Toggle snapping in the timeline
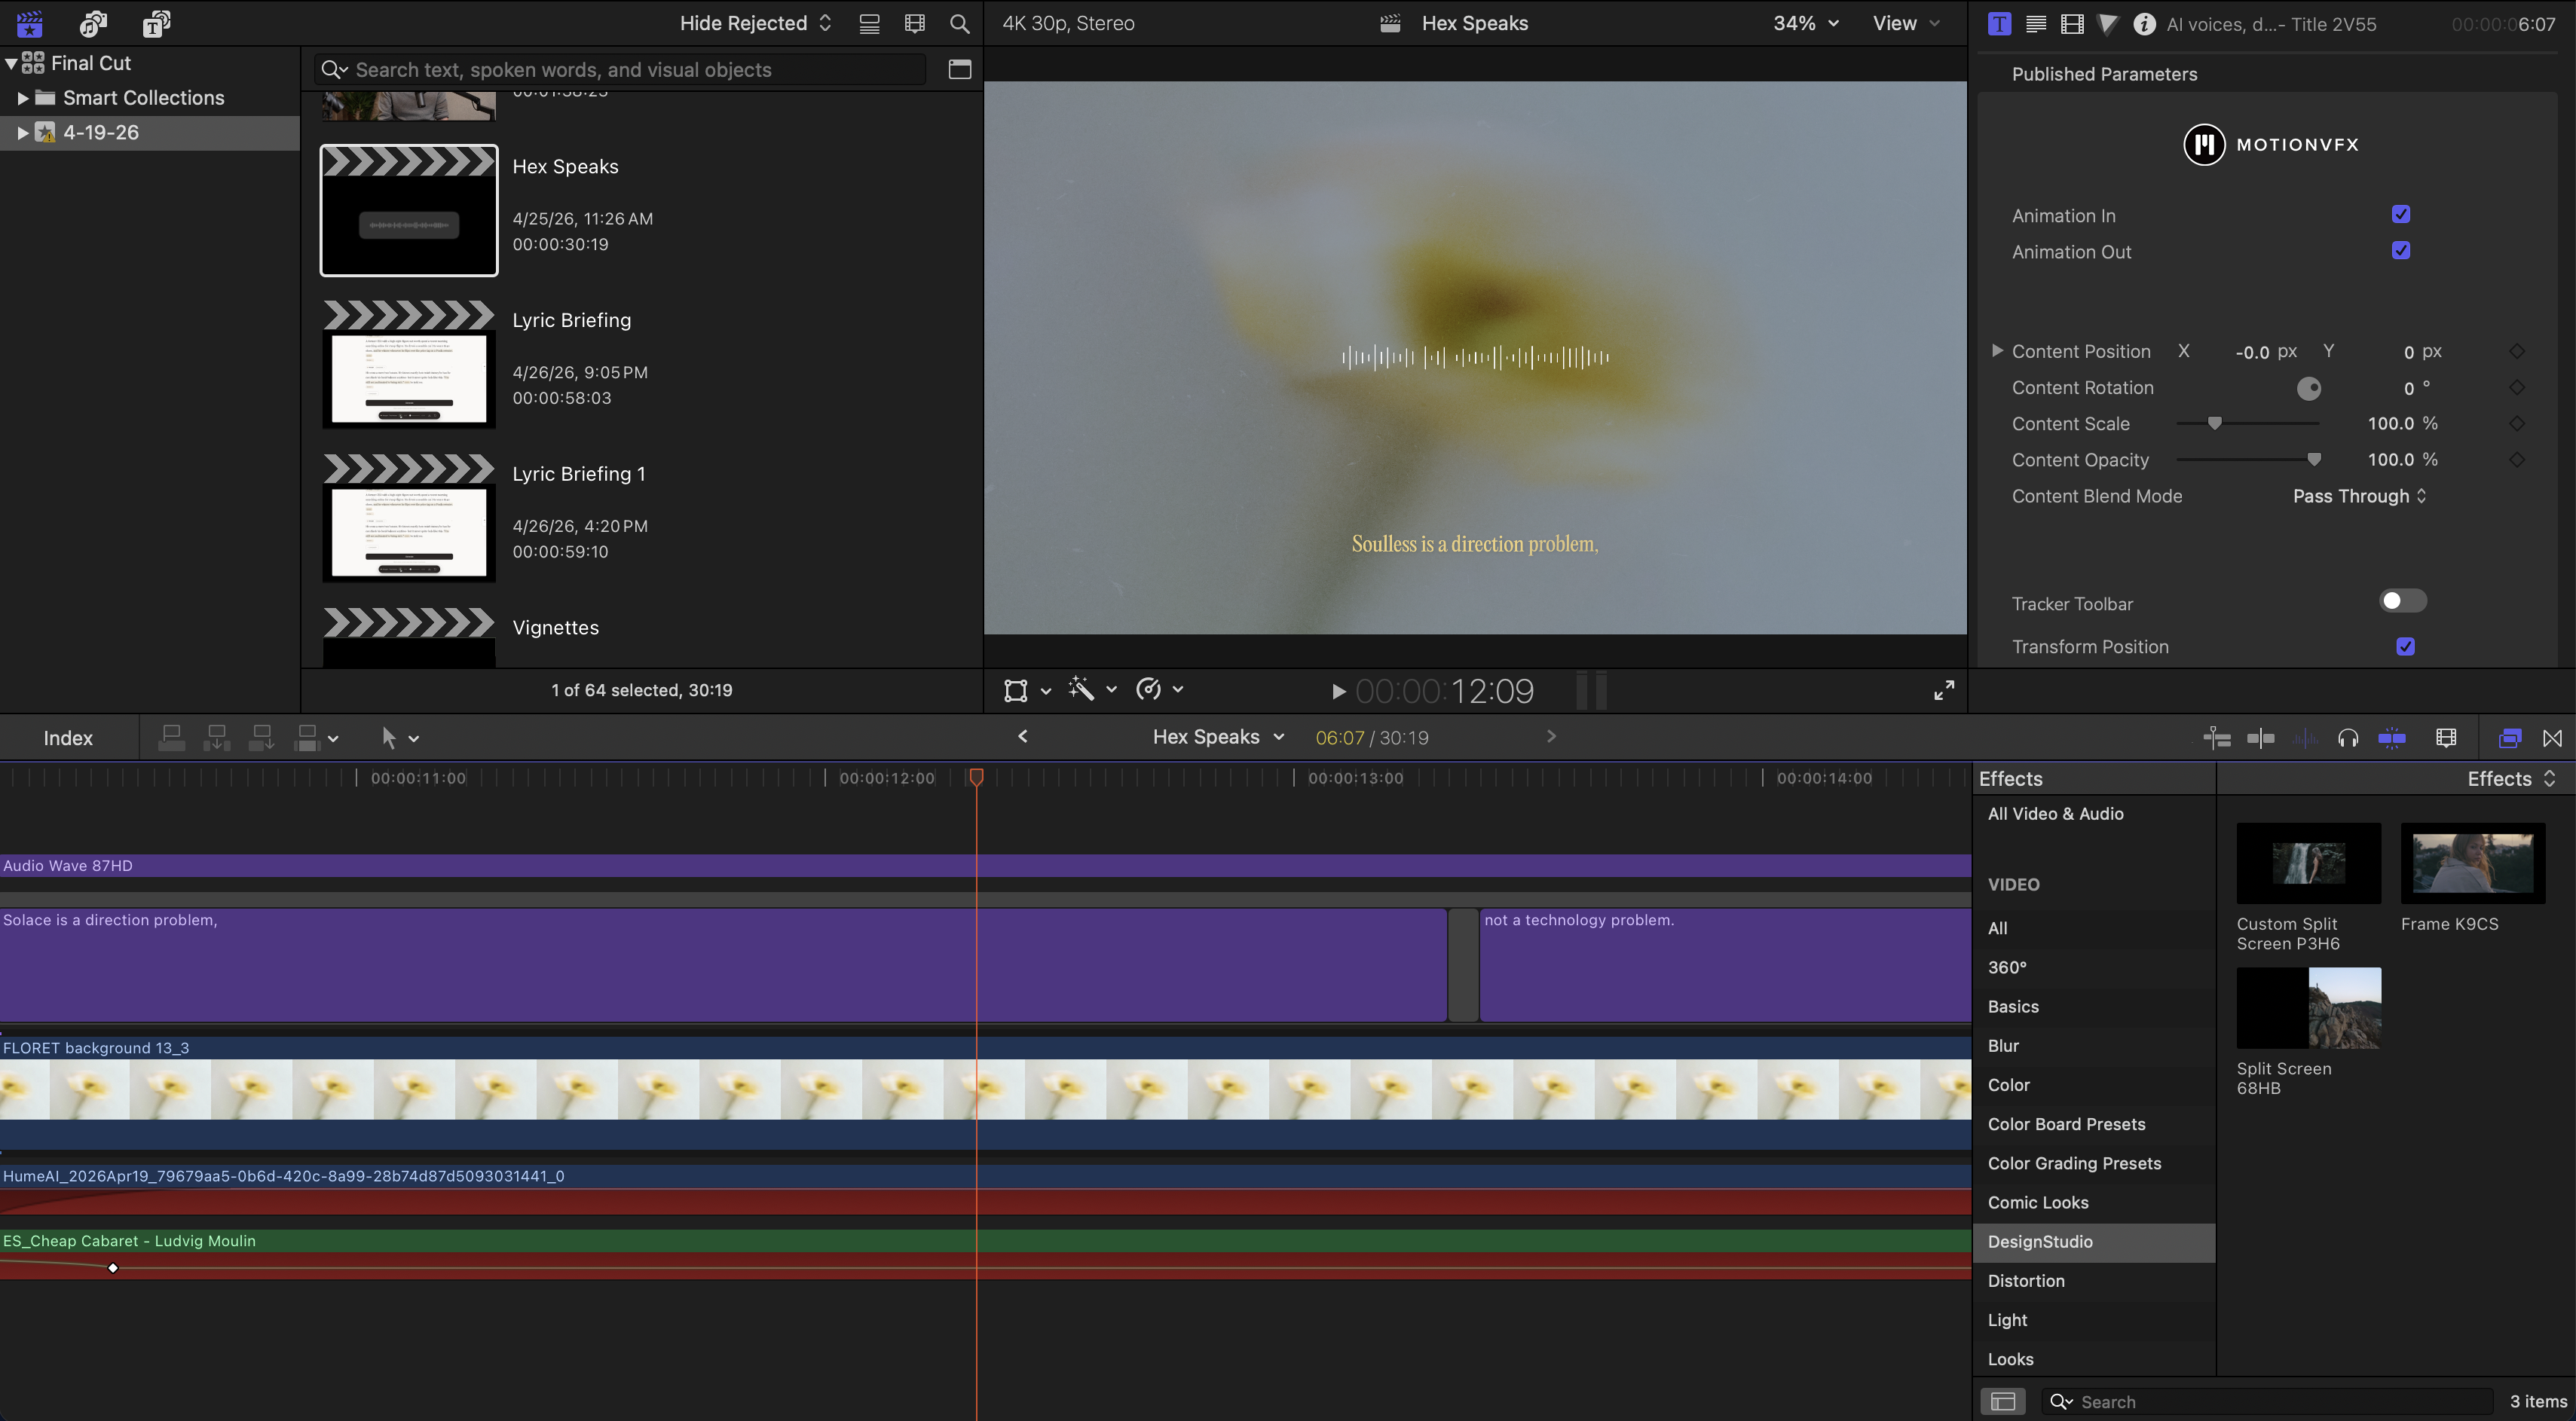Image resolution: width=2576 pixels, height=1421 pixels. [2392, 738]
